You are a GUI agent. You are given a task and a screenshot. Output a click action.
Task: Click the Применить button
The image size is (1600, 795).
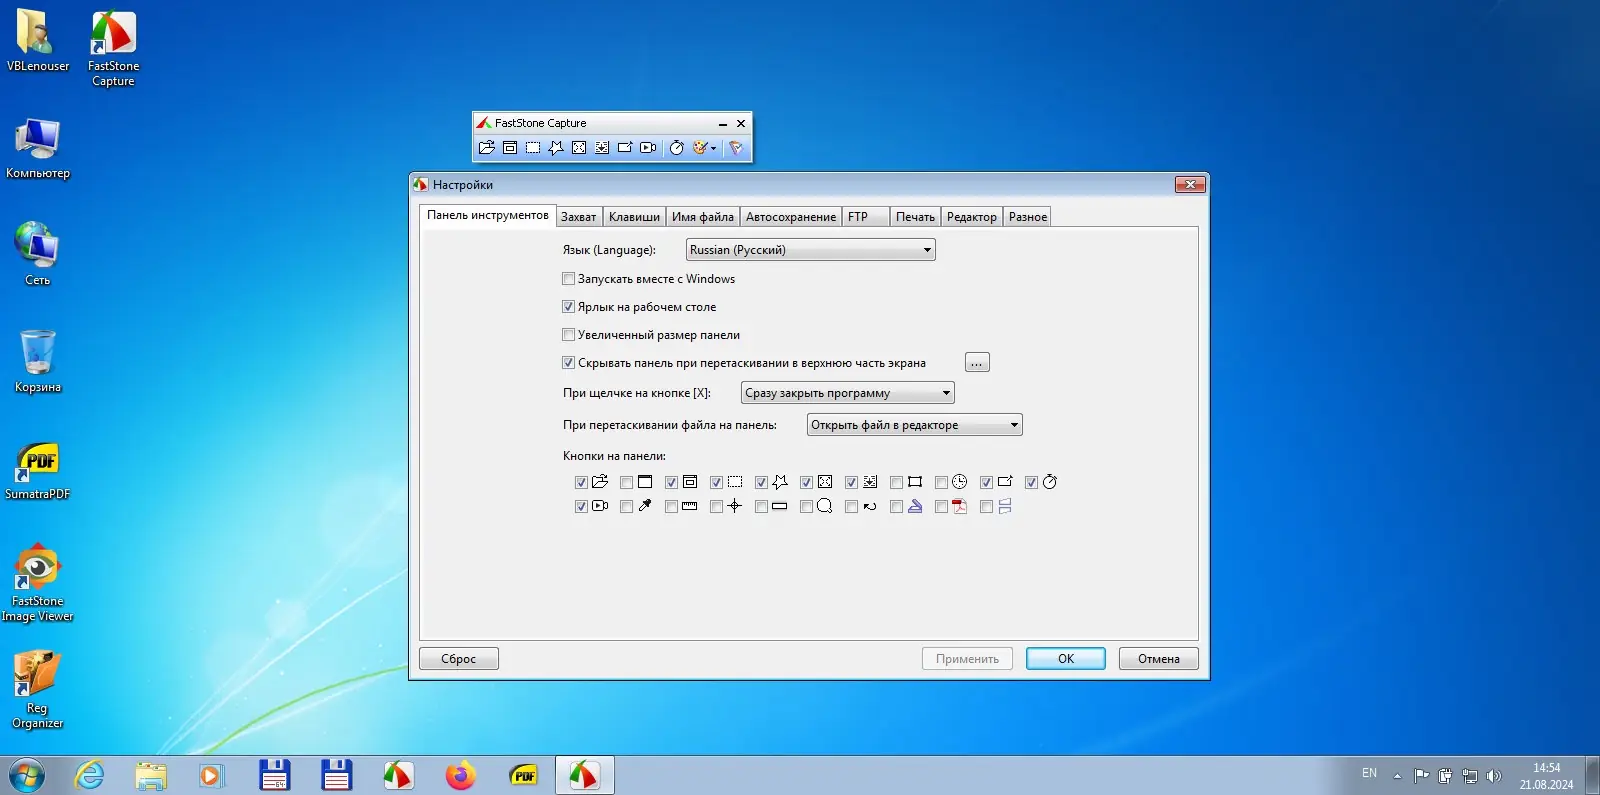(967, 659)
